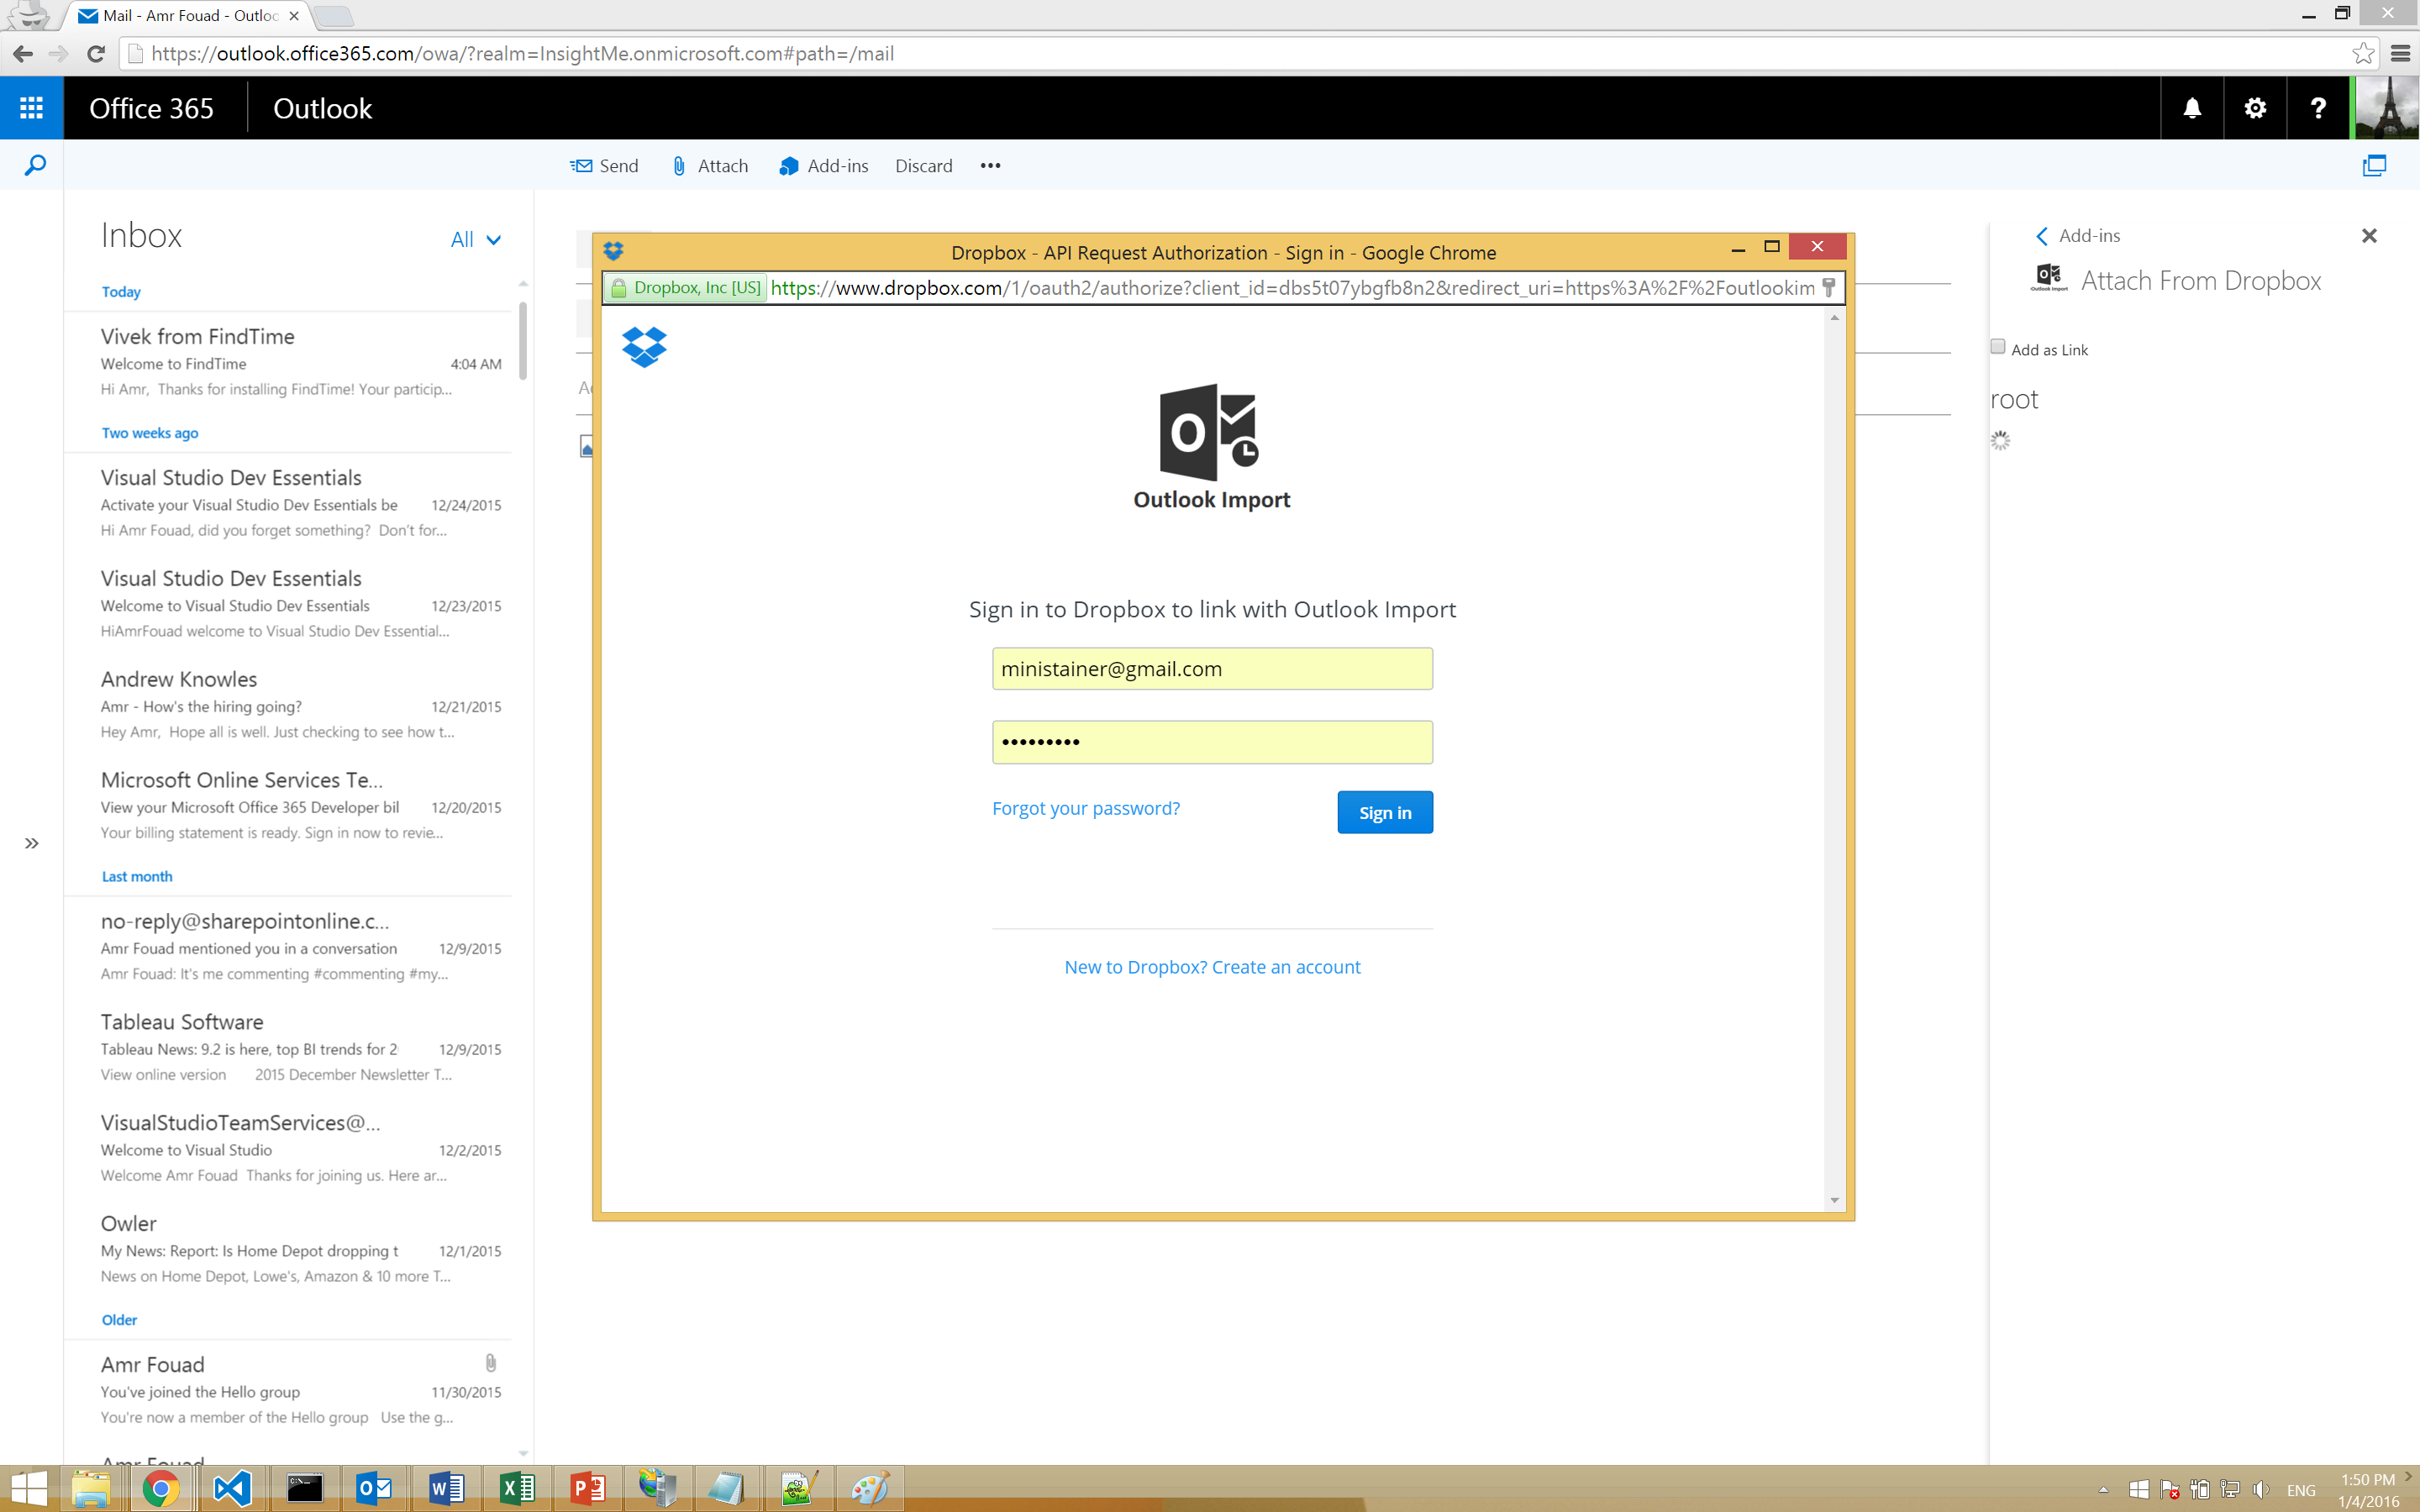Viewport: 2420px width, 1512px height.
Task: Click the Outlook Import icon in add-in pane
Action: pos(2049,277)
